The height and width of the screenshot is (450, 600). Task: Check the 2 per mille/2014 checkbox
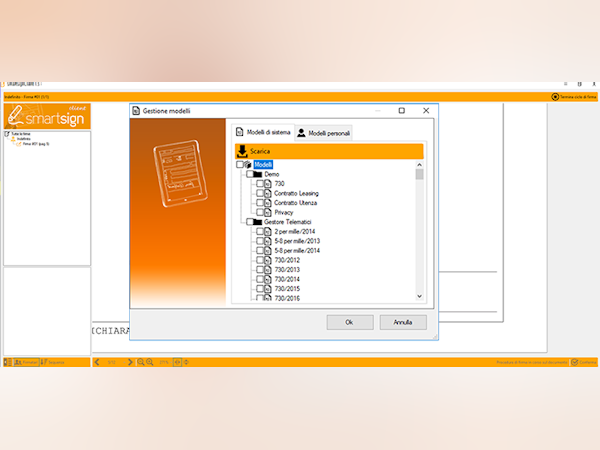pyautogui.click(x=260, y=232)
